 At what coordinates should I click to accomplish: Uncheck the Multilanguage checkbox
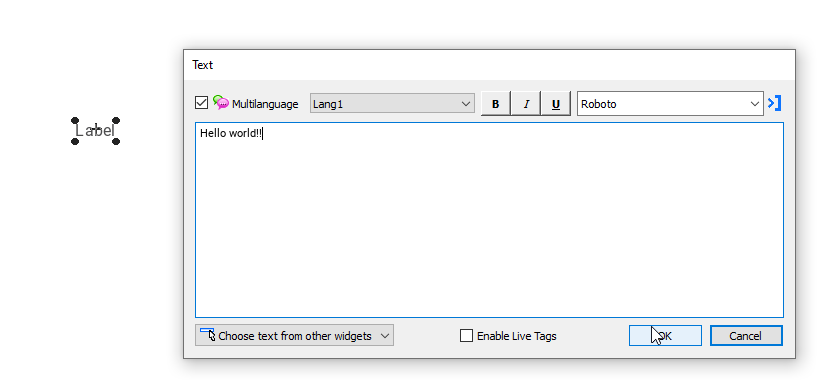pos(201,102)
